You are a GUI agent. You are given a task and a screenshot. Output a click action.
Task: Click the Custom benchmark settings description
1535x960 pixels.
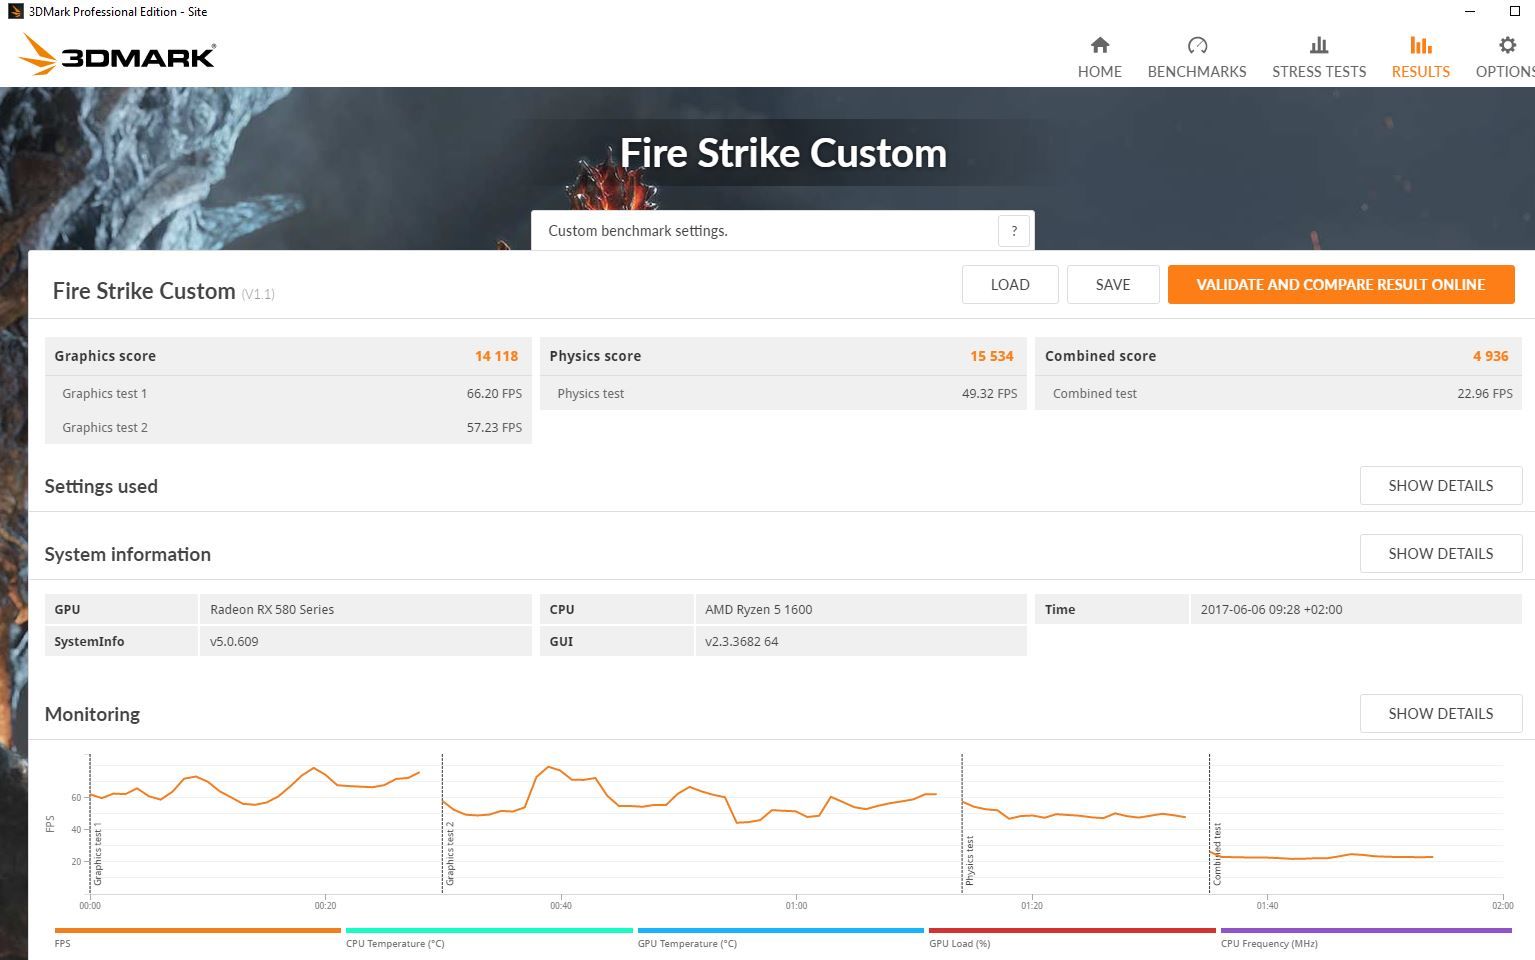(638, 231)
